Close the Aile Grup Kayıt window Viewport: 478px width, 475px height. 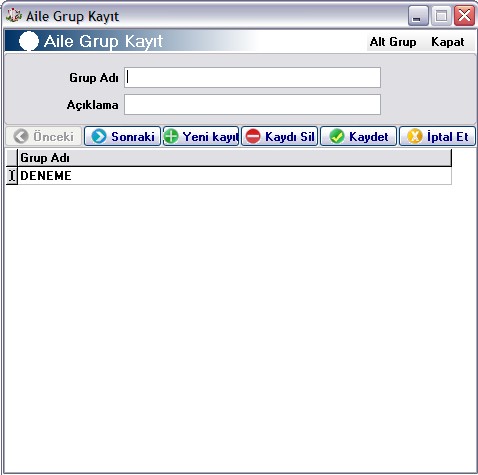pyautogui.click(x=464, y=16)
